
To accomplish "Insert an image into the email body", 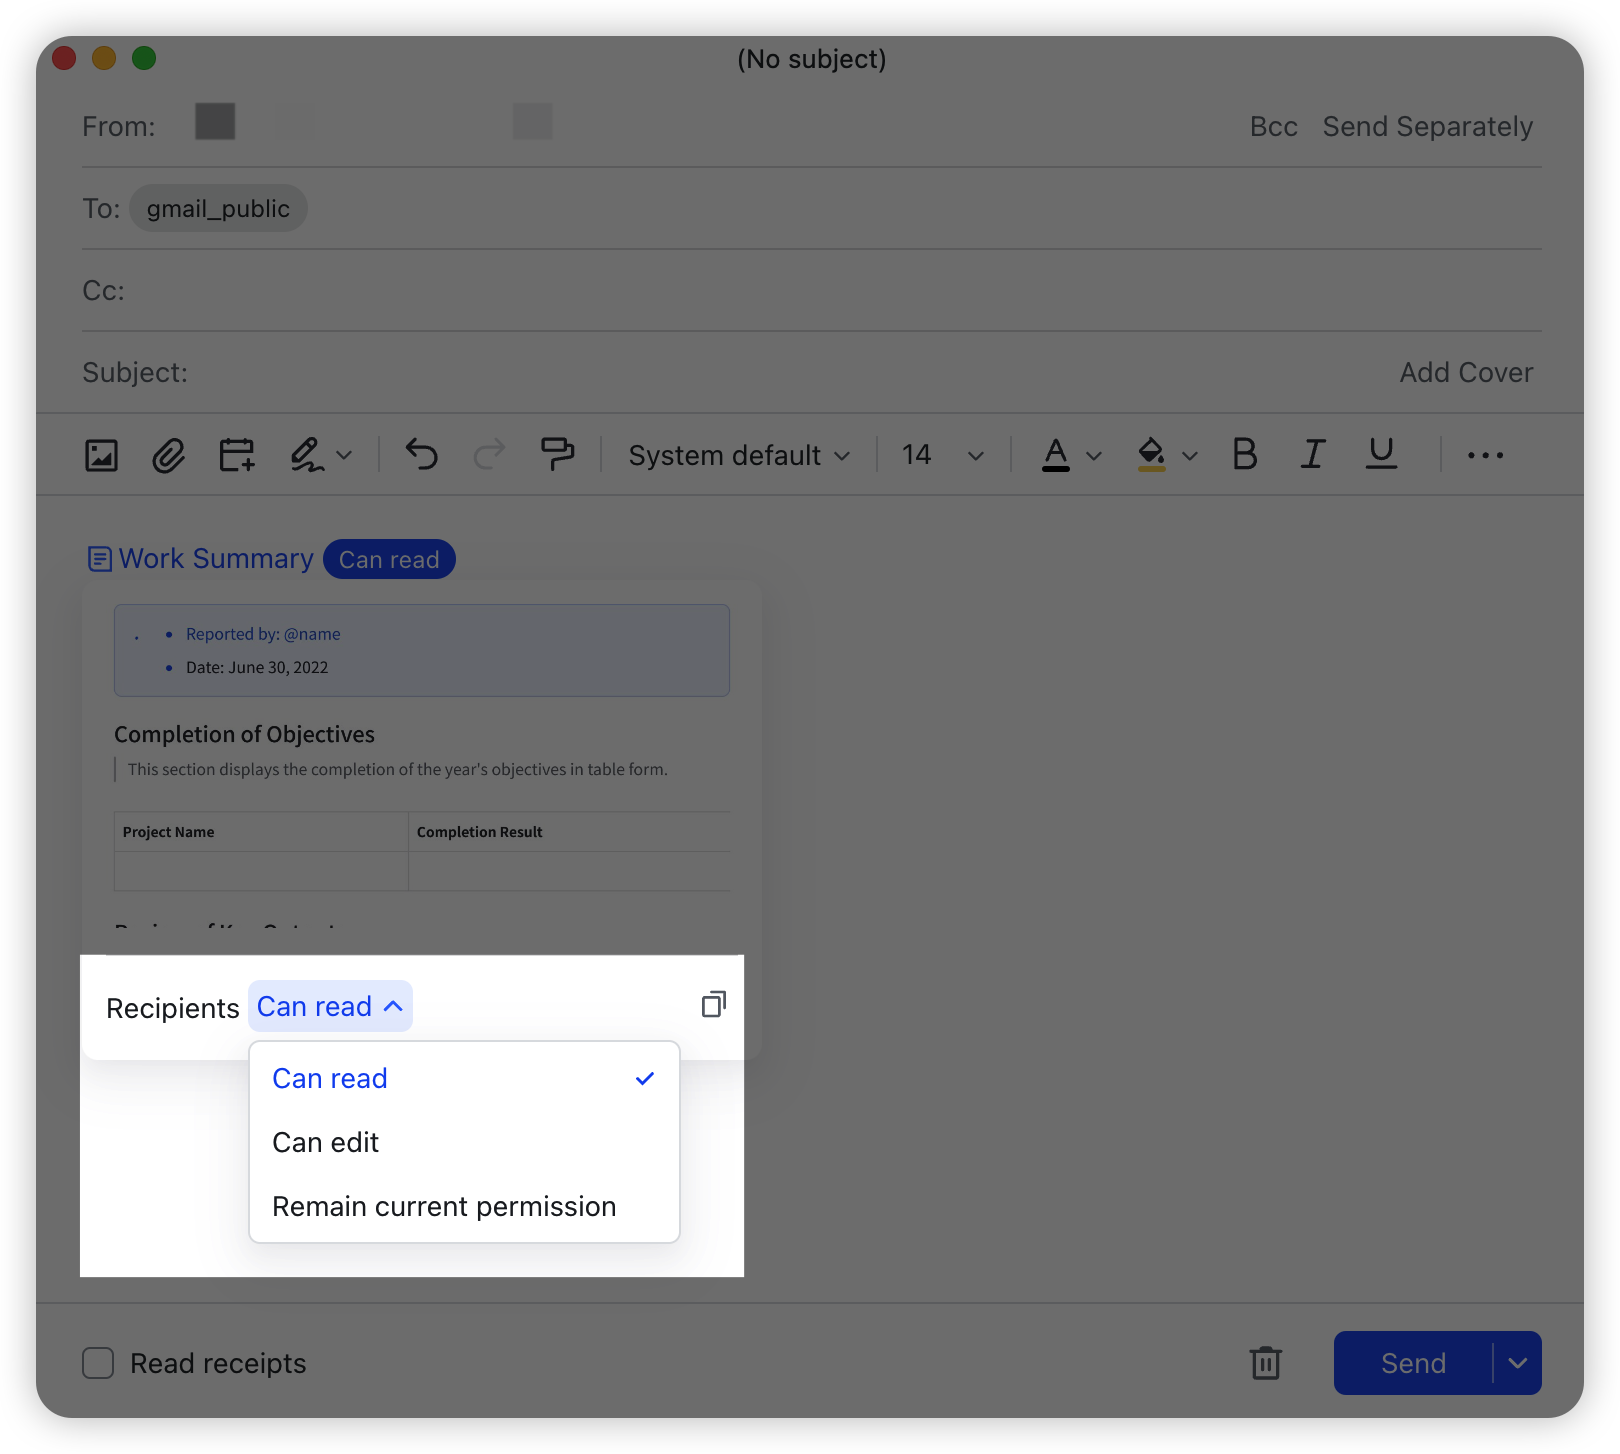I will tap(101, 455).
